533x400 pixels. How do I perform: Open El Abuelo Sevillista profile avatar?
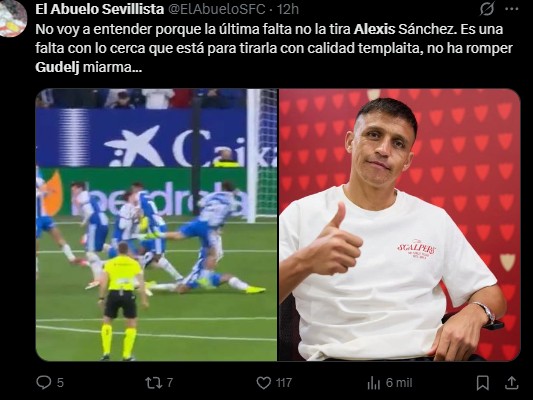coord(13,17)
